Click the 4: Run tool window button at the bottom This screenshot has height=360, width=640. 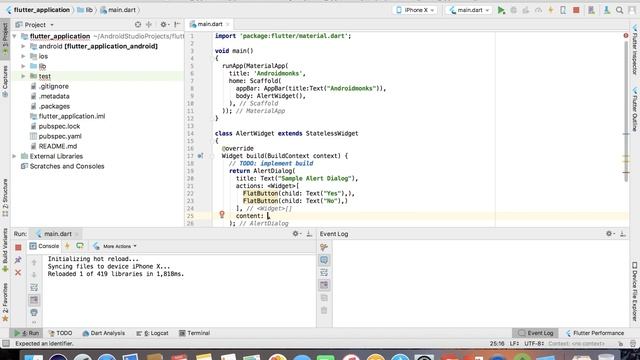click(x=27, y=333)
